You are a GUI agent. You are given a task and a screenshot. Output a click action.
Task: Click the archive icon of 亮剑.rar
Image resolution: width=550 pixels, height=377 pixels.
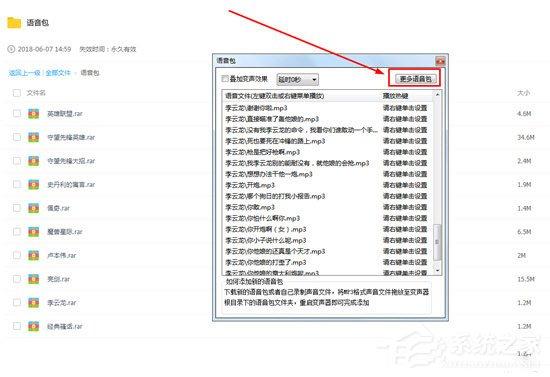click(34, 279)
